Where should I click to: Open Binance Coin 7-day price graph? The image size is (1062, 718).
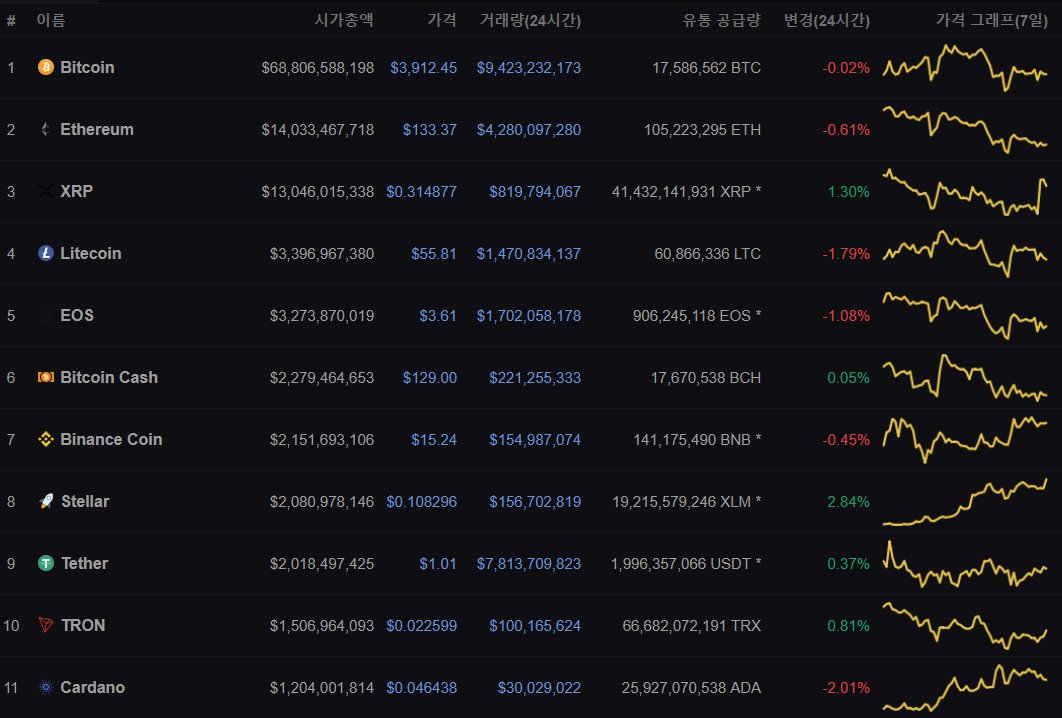tap(964, 439)
